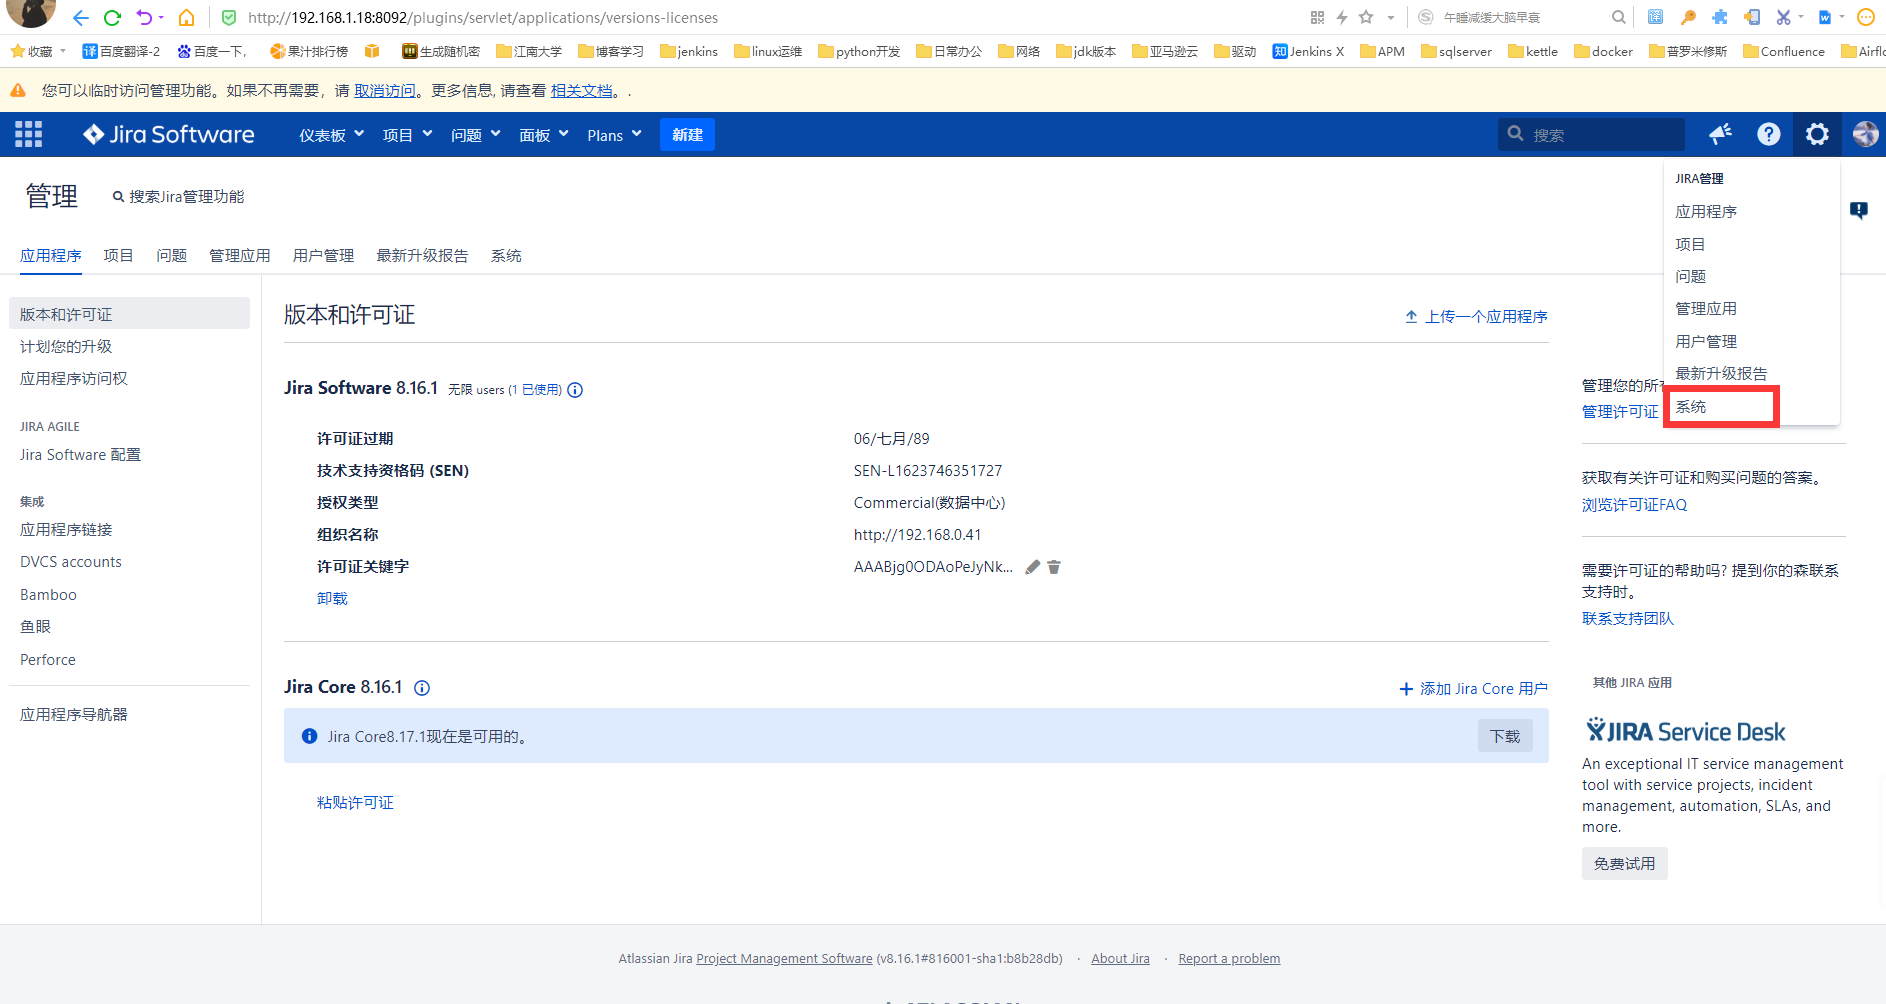Click the 下载 button for Jira Core 8.17.1
The height and width of the screenshot is (1004, 1886).
[1505, 736]
